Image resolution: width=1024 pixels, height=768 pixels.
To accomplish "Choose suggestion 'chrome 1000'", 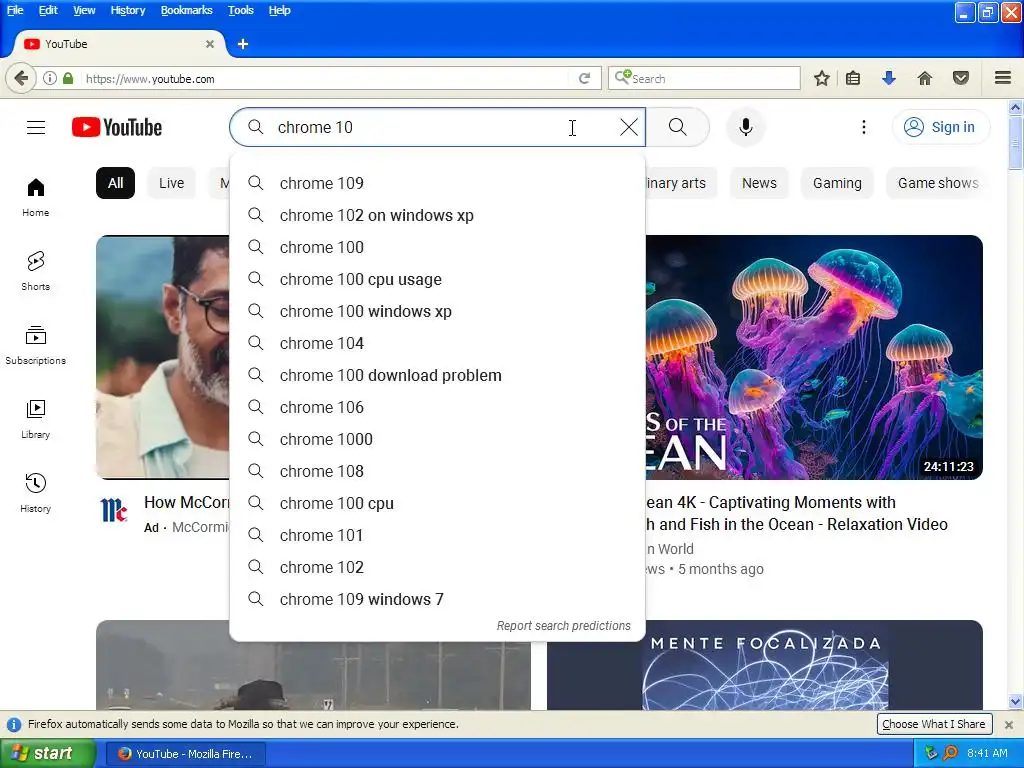I will click(438, 439).
